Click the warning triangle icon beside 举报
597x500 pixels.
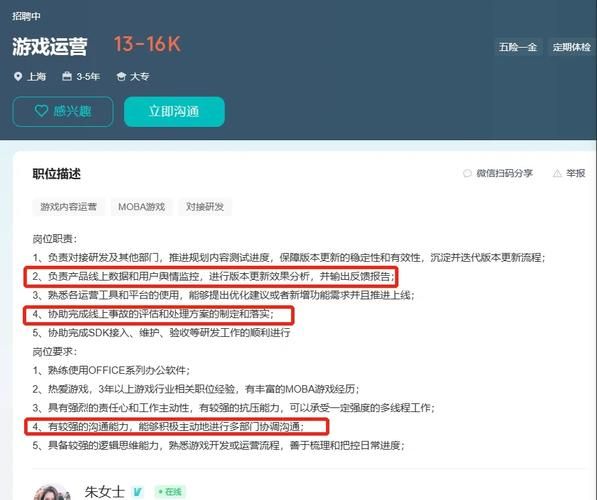tap(557, 174)
